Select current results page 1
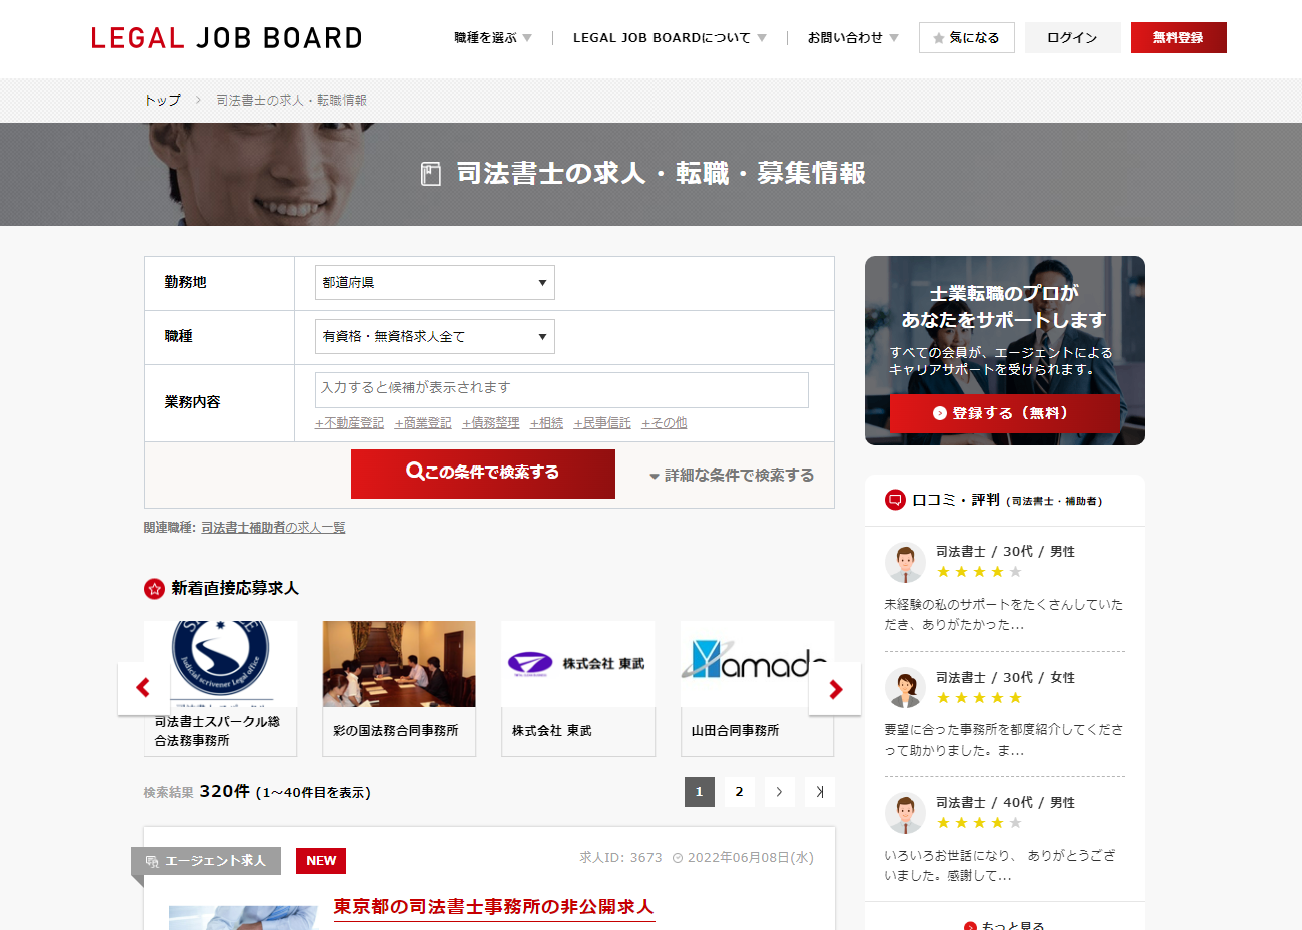Image resolution: width=1302 pixels, height=930 pixels. pyautogui.click(x=700, y=792)
